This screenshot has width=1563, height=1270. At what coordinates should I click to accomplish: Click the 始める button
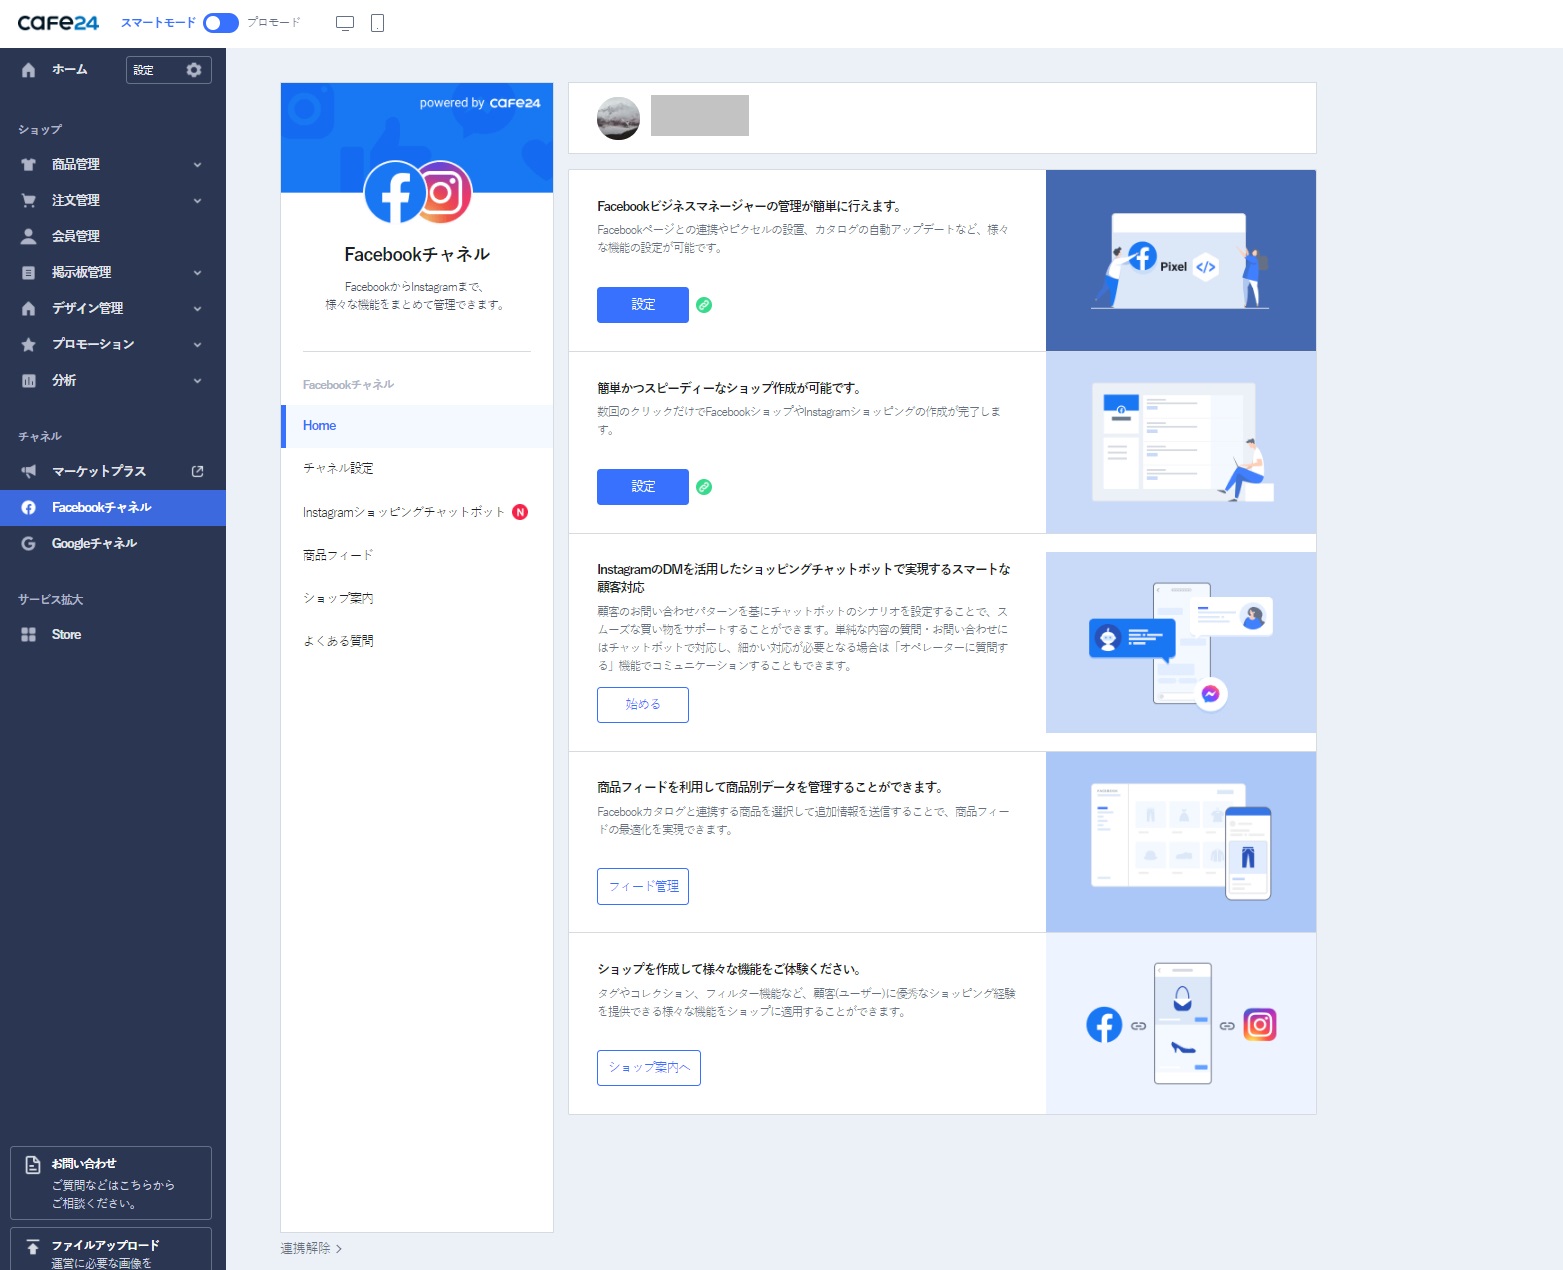pos(643,705)
